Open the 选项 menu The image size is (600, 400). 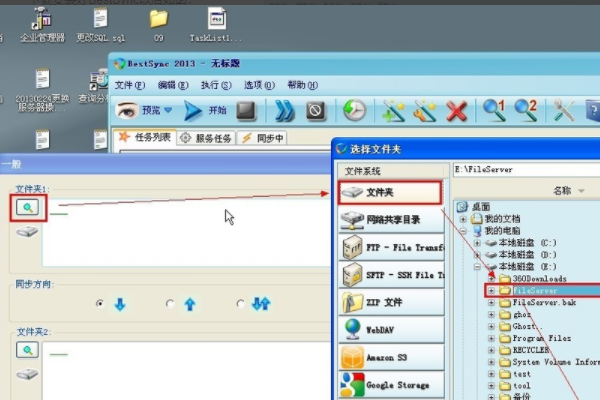point(259,85)
